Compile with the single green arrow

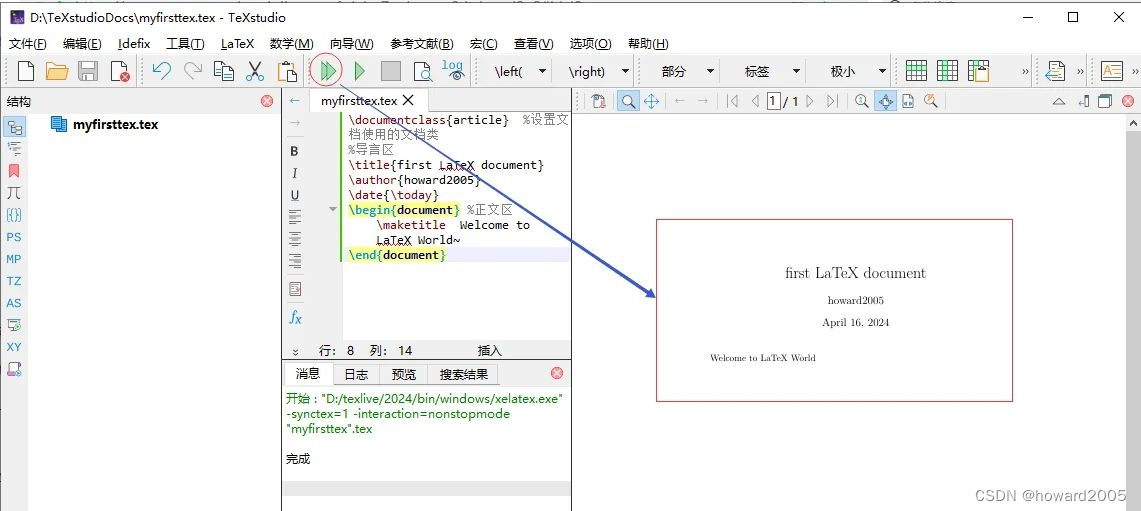(359, 71)
